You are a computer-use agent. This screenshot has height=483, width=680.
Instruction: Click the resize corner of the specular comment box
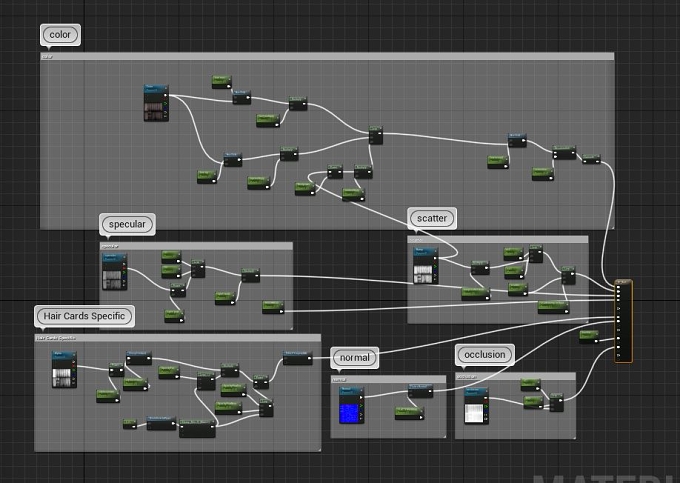290,327
